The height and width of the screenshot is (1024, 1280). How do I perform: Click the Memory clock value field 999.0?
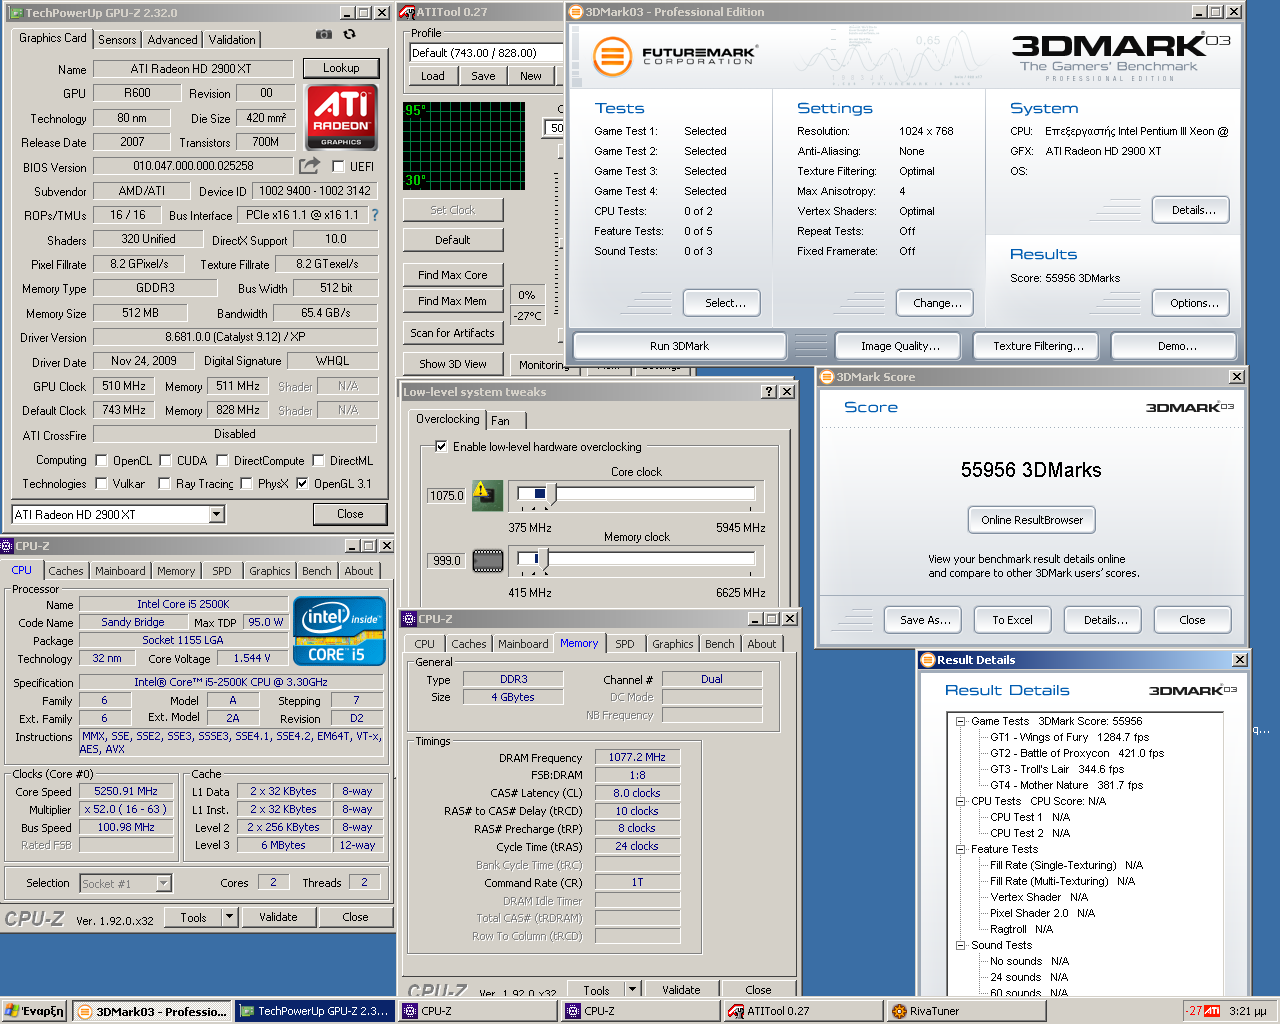click(x=447, y=560)
